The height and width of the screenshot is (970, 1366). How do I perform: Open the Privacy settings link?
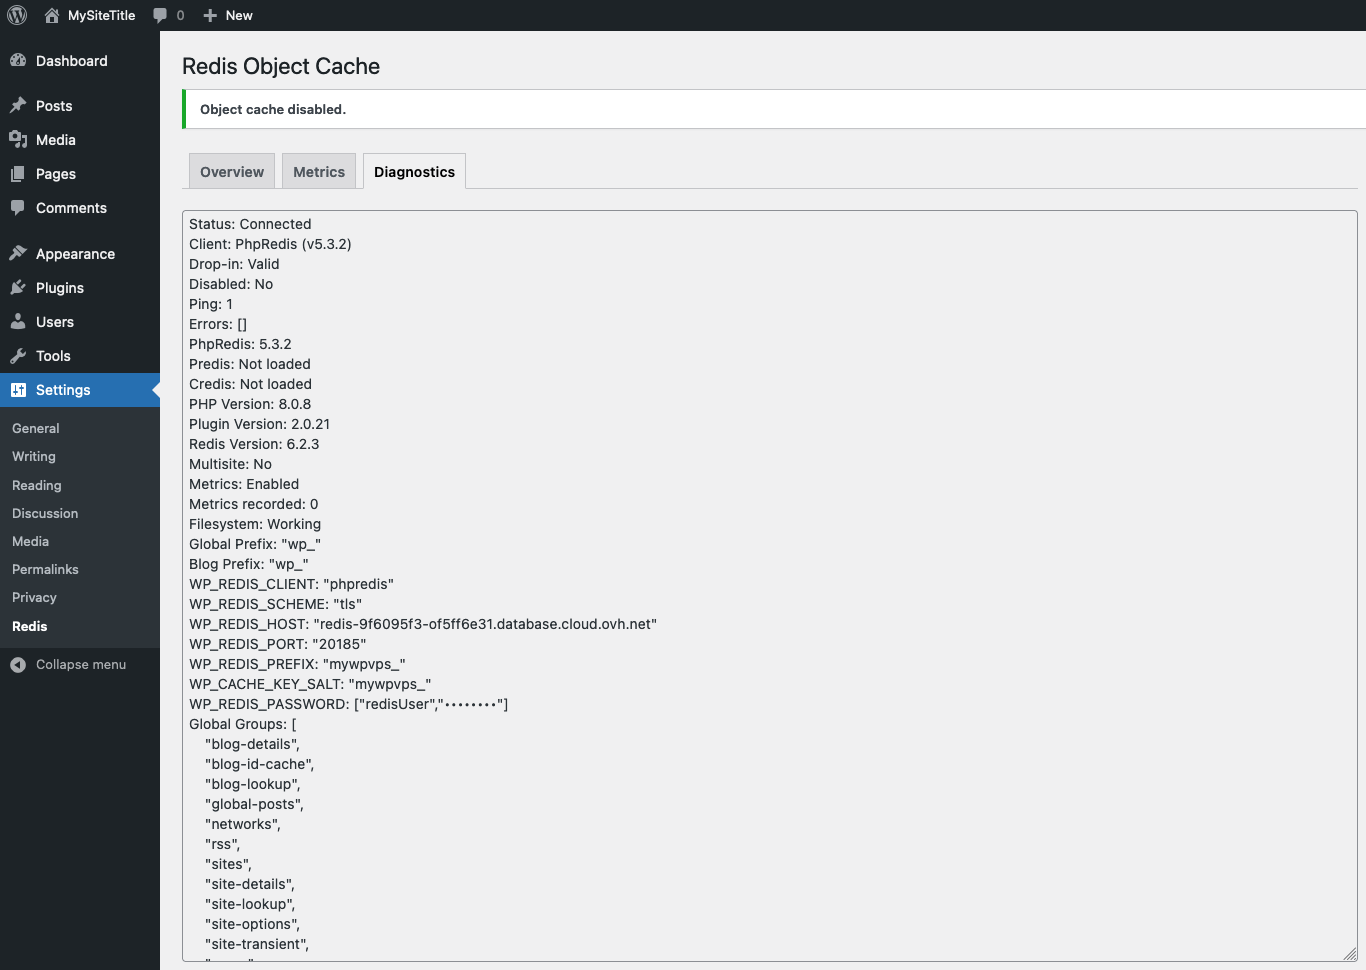point(34,597)
